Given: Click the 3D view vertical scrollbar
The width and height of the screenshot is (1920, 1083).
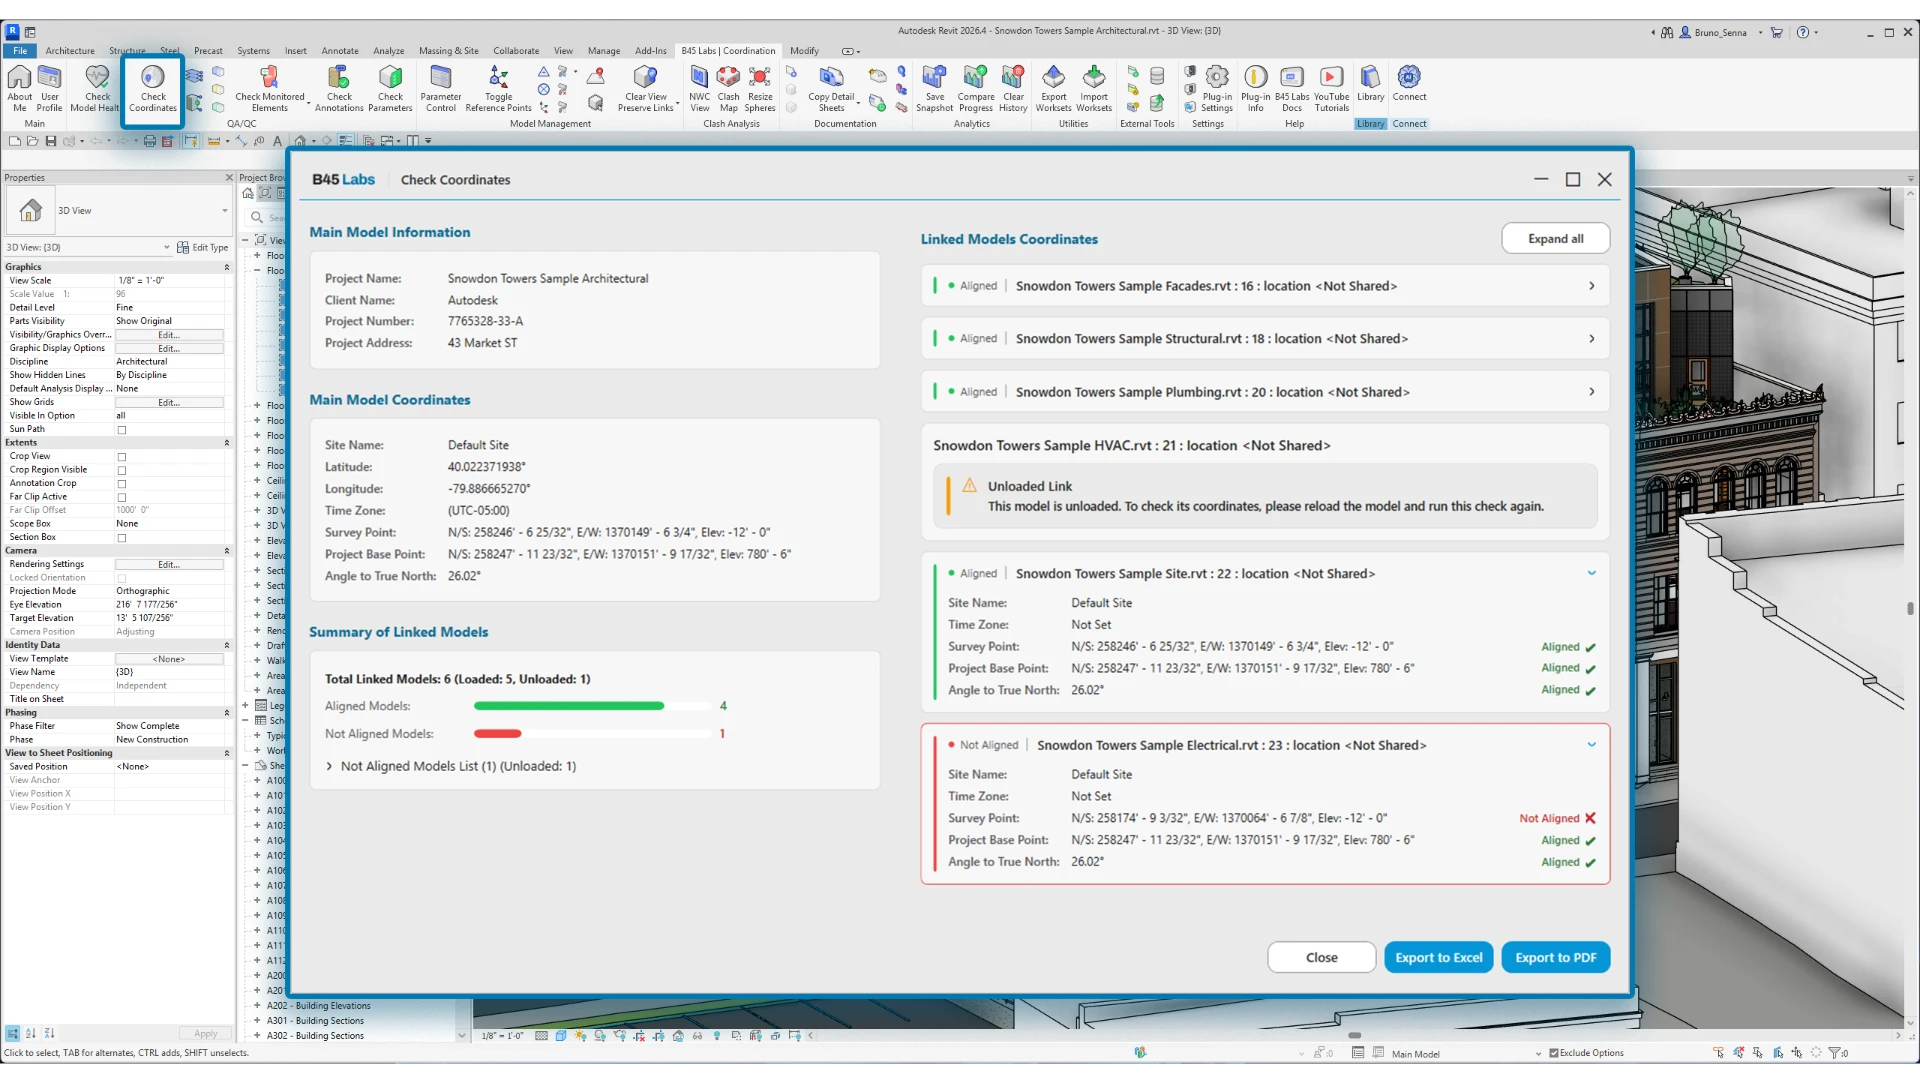Looking at the screenshot, I should click(x=1911, y=607).
